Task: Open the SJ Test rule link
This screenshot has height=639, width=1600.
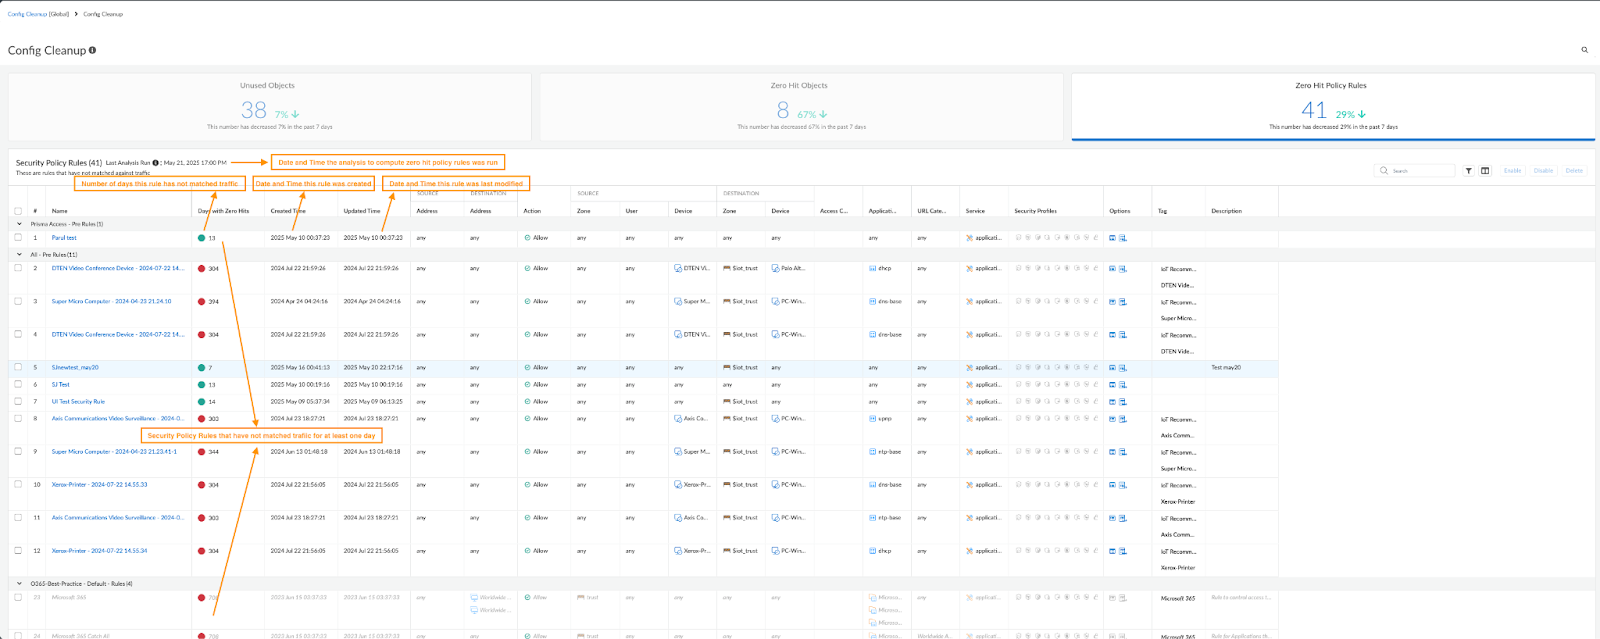Action: point(61,385)
